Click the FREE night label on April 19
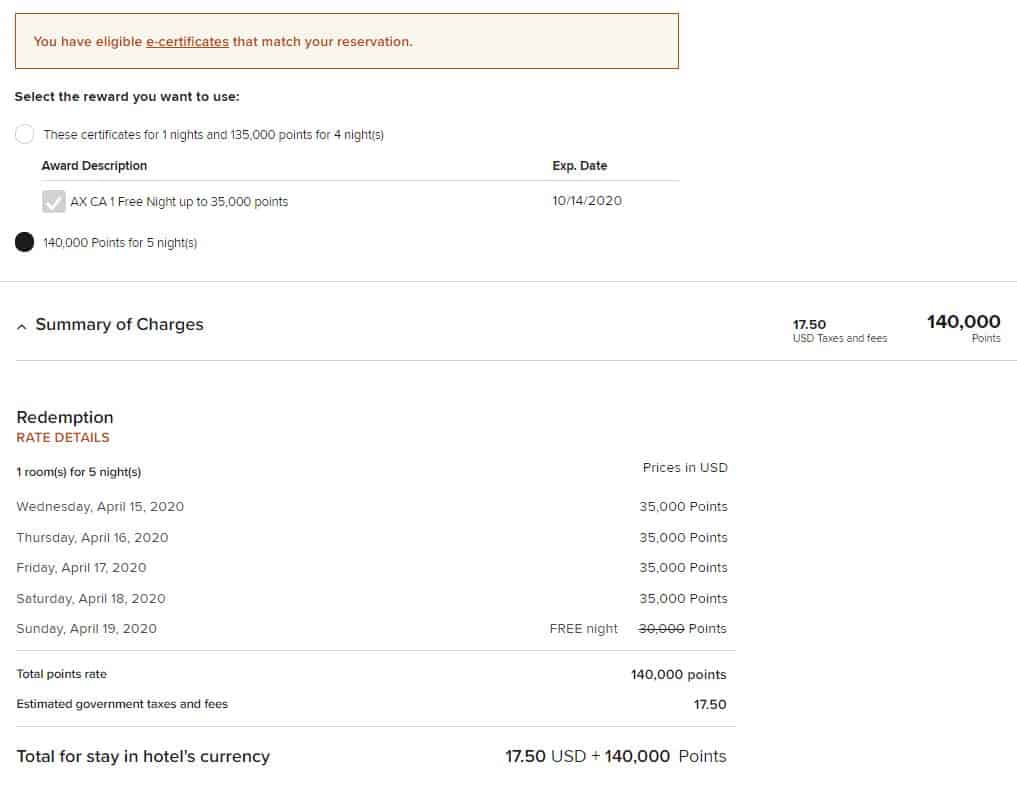The image size is (1017, 785). [583, 628]
